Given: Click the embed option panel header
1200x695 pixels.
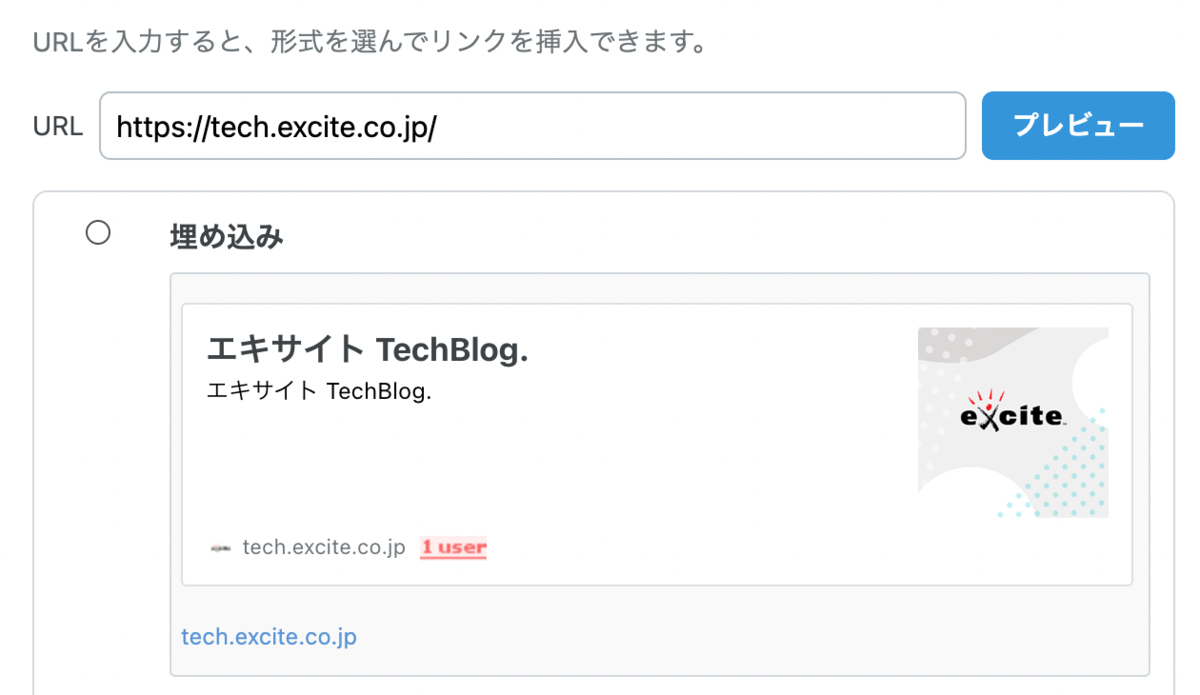Looking at the screenshot, I should [226, 235].
